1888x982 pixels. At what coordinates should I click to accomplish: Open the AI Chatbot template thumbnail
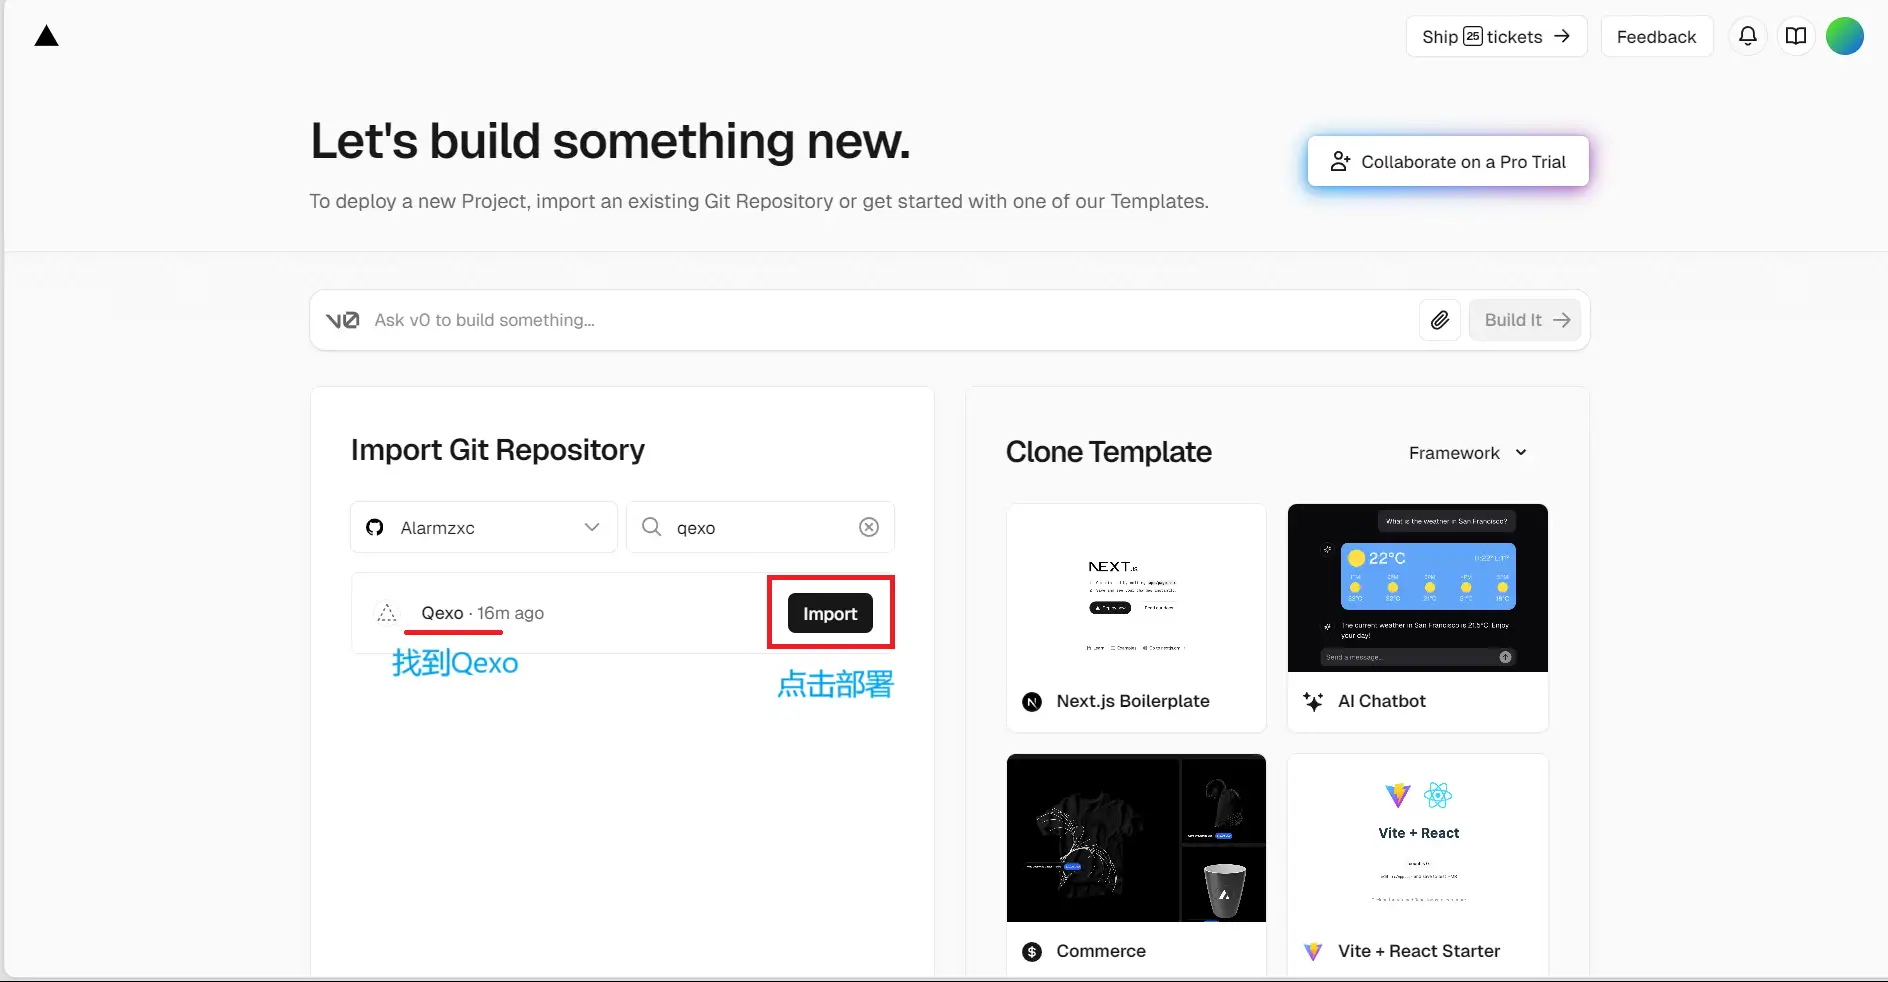[1418, 588]
